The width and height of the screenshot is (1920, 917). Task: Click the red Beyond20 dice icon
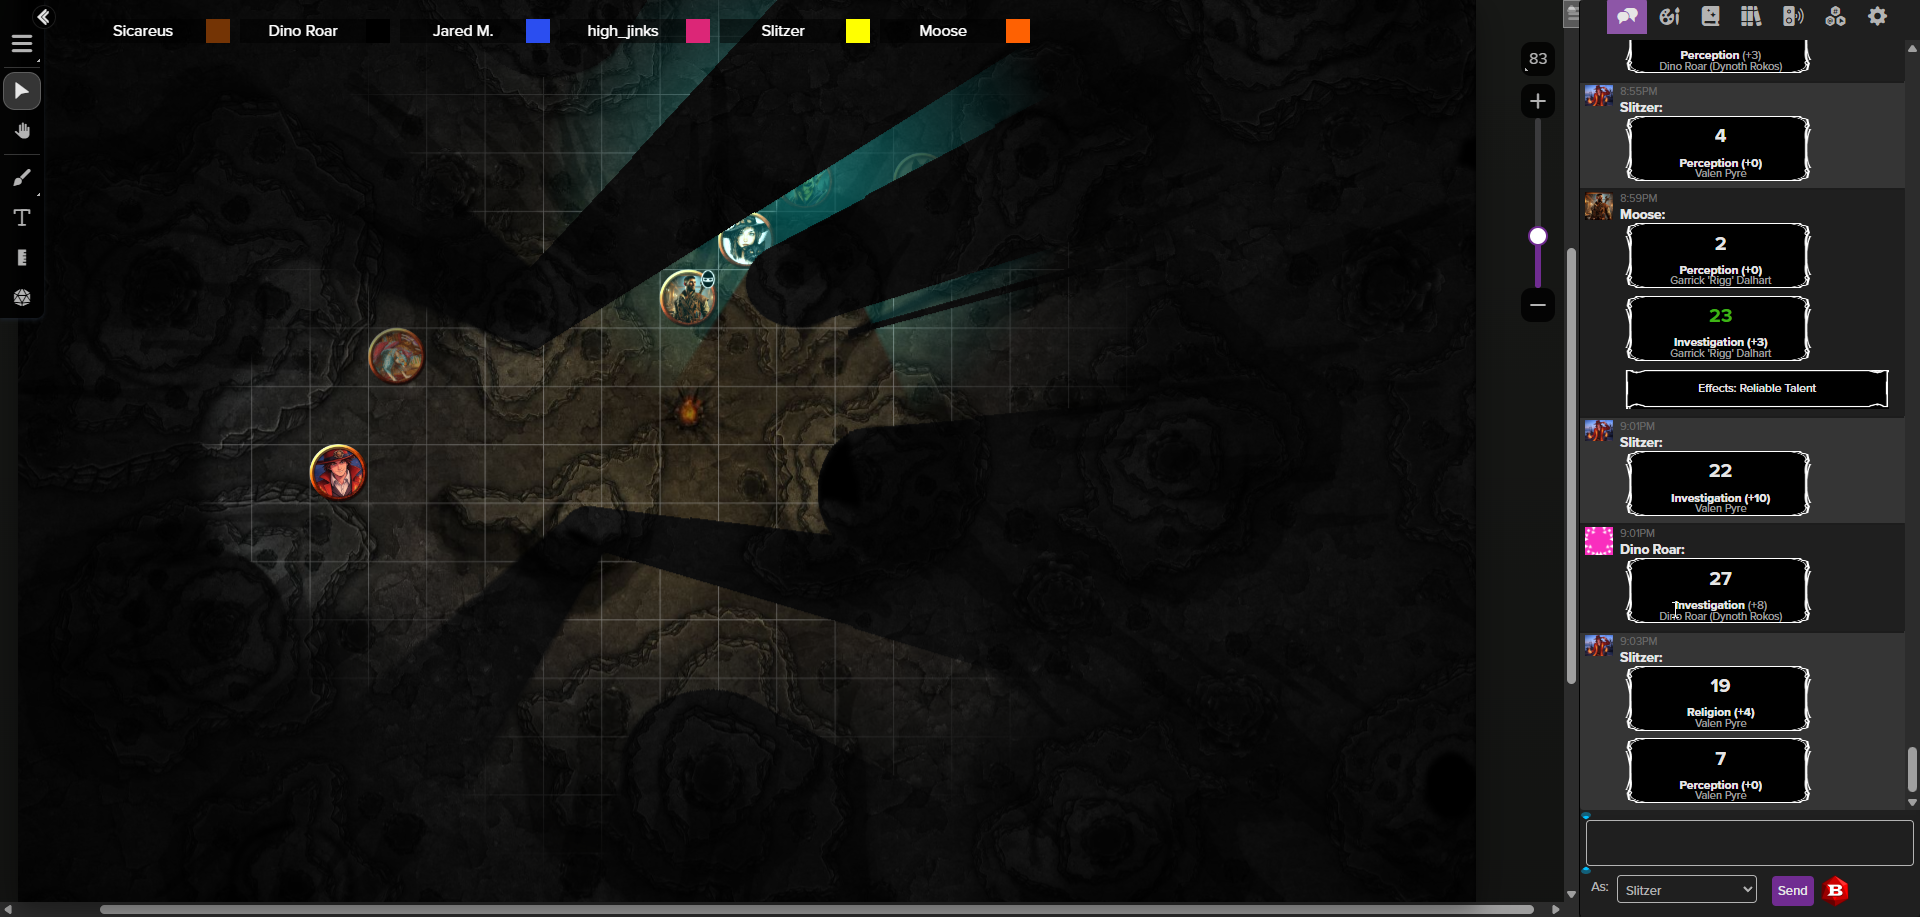click(x=1835, y=890)
